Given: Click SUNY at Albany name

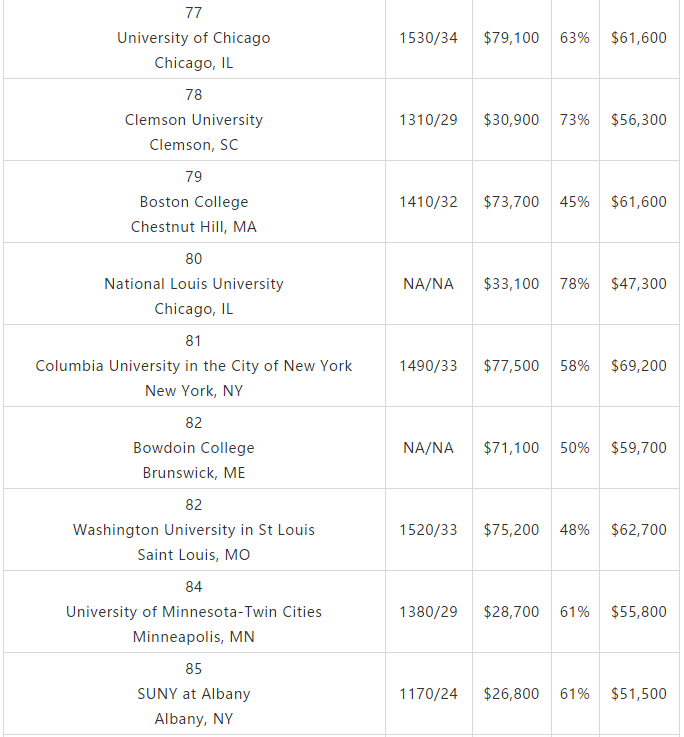Looking at the screenshot, I should tap(194, 694).
